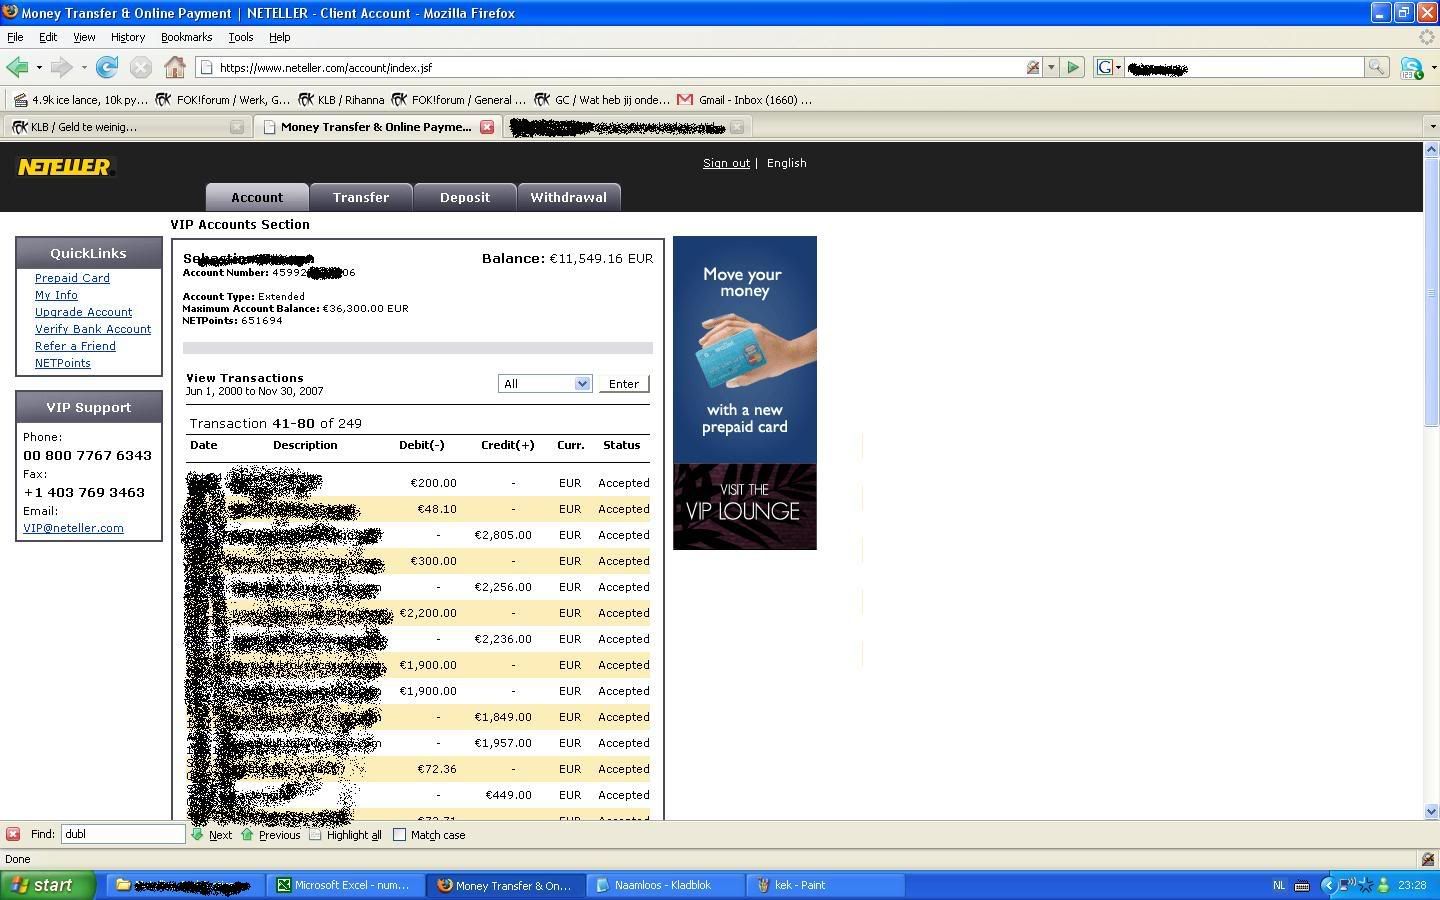The width and height of the screenshot is (1440, 900).
Task: Open the View menu
Action: [84, 37]
